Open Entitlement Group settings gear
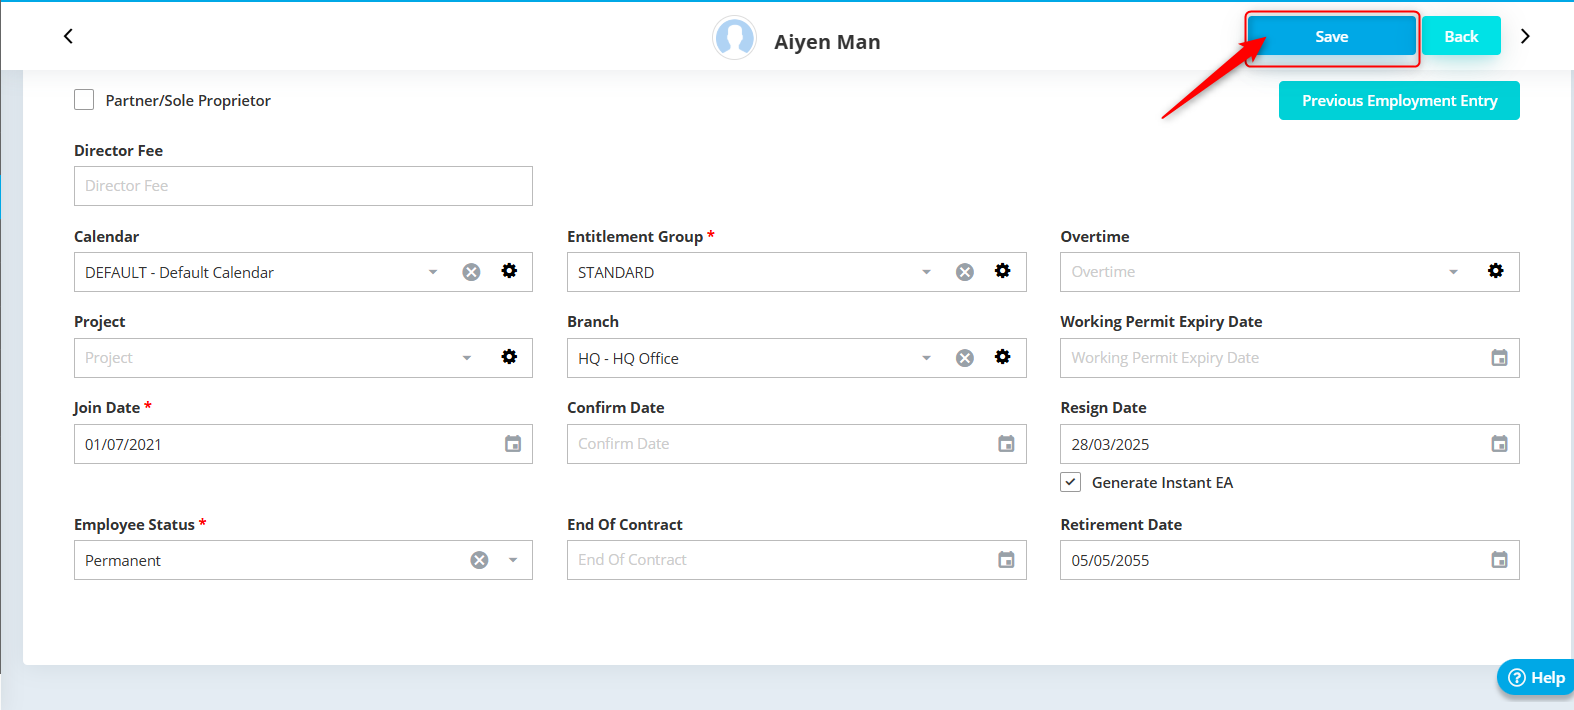Viewport: 1574px width, 710px height. [x=1002, y=271]
